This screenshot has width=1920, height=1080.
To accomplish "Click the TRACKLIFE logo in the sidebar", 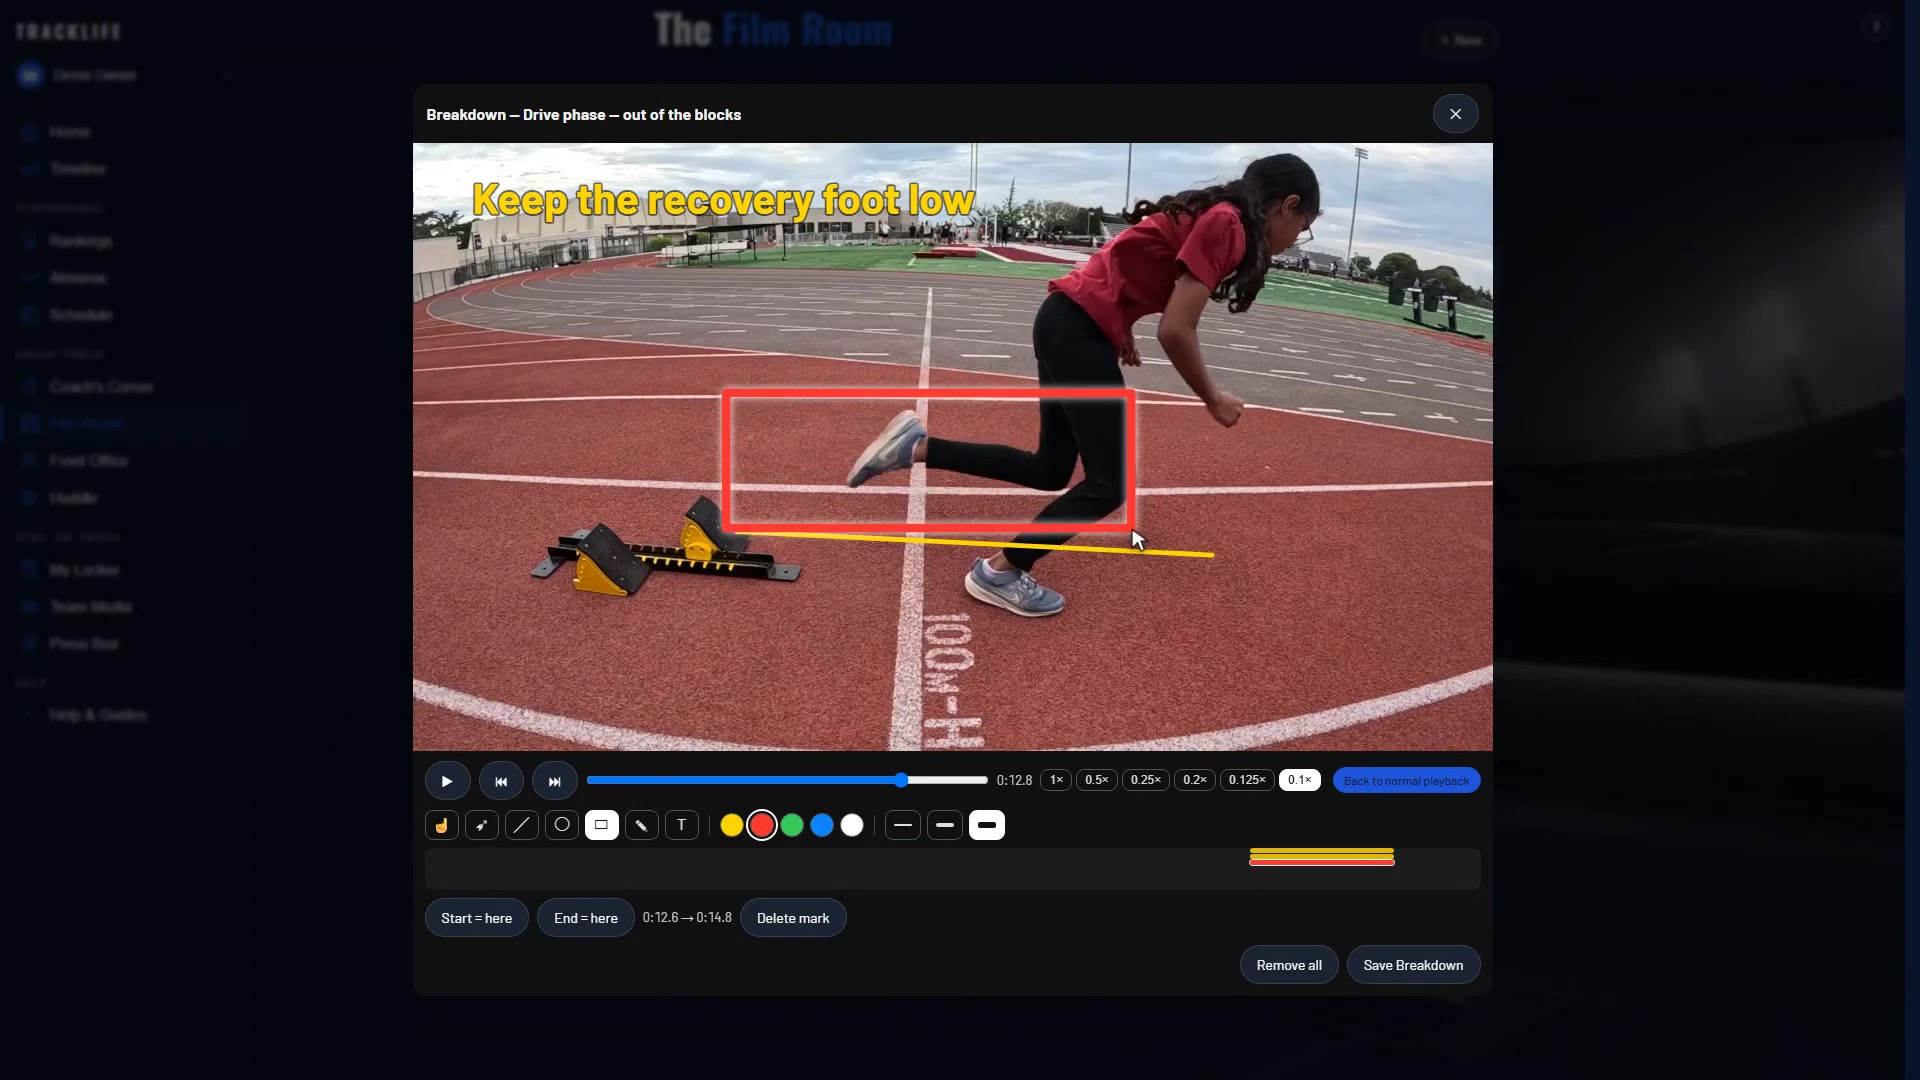I will (x=68, y=32).
